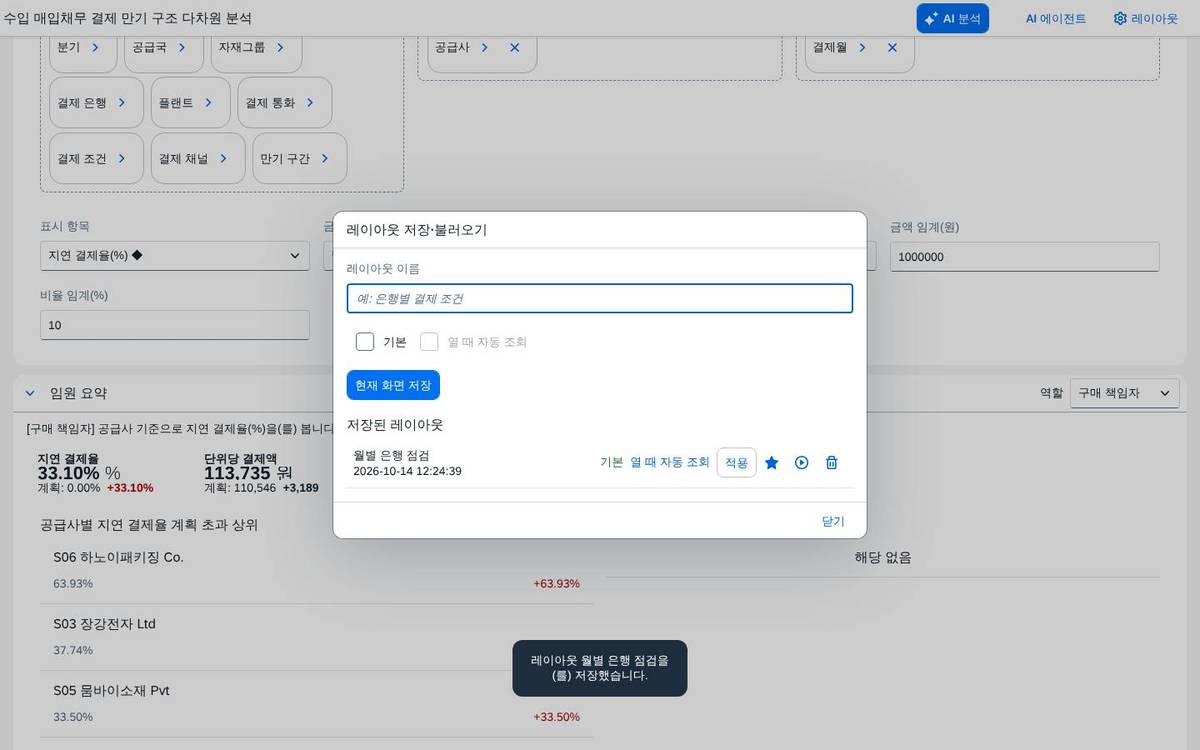Image resolution: width=1200 pixels, height=750 pixels.
Task: Close the dialog via 닫기
Action: click(833, 521)
